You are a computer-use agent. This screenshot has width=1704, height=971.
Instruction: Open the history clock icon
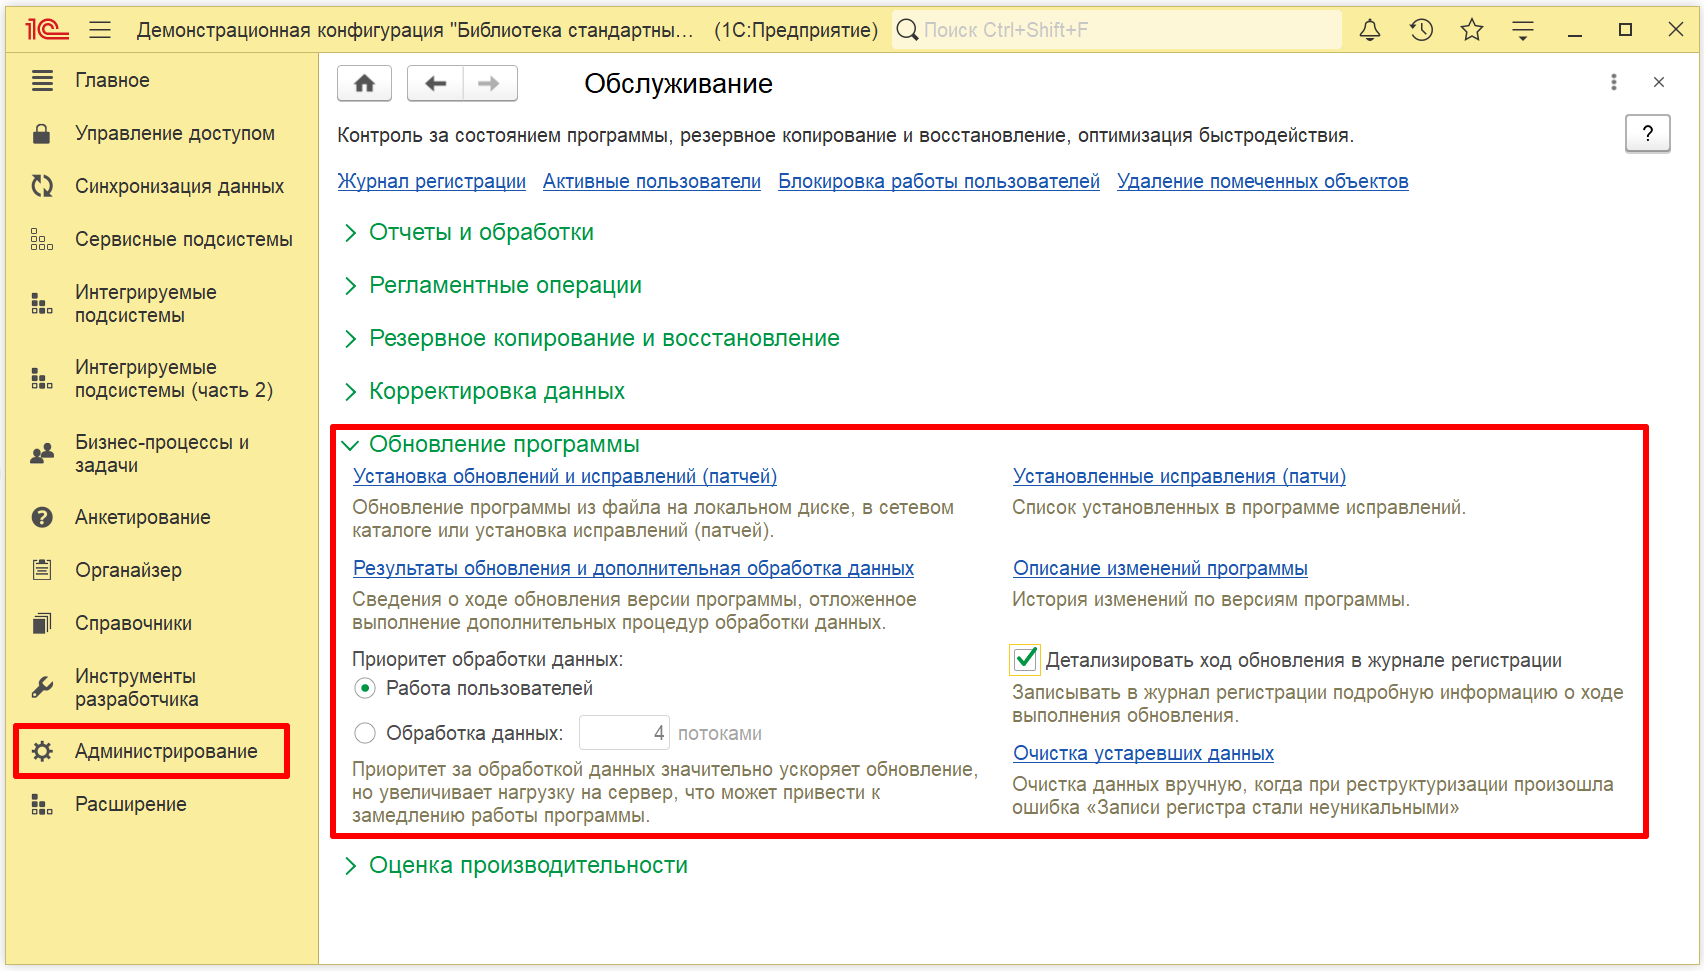coord(1421,30)
